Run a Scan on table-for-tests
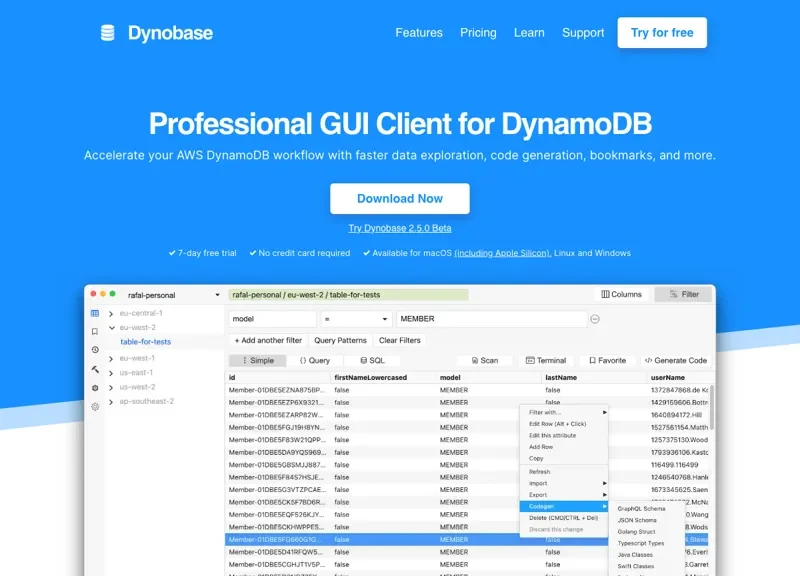 click(488, 360)
